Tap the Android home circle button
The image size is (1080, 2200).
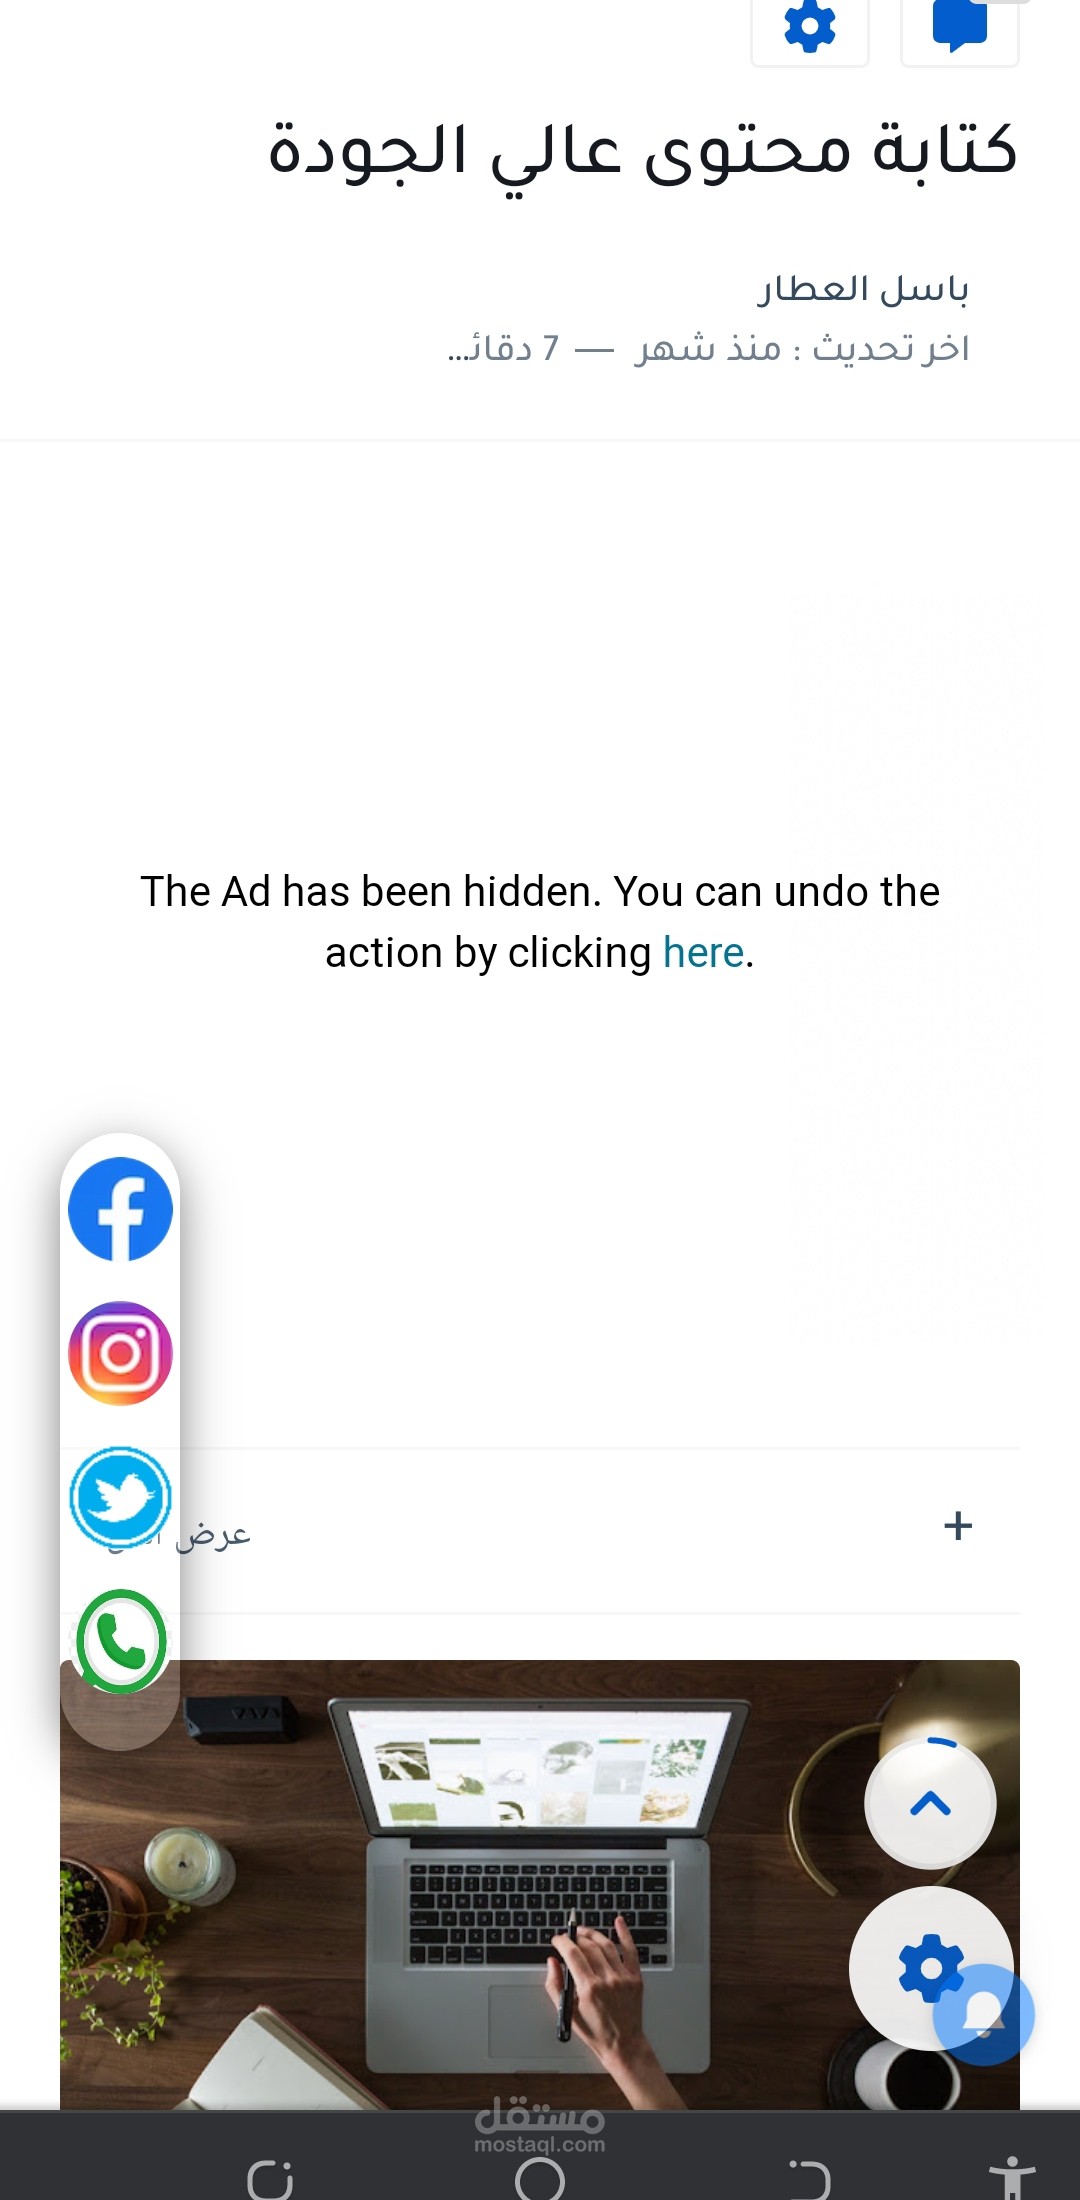click(x=540, y=2178)
